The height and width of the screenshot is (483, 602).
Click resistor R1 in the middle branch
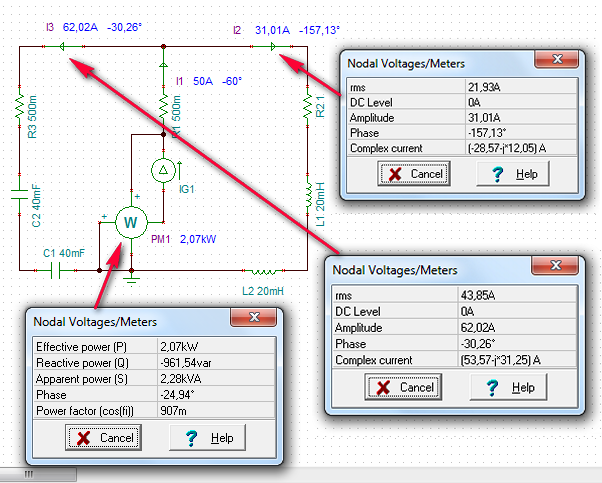[163, 107]
